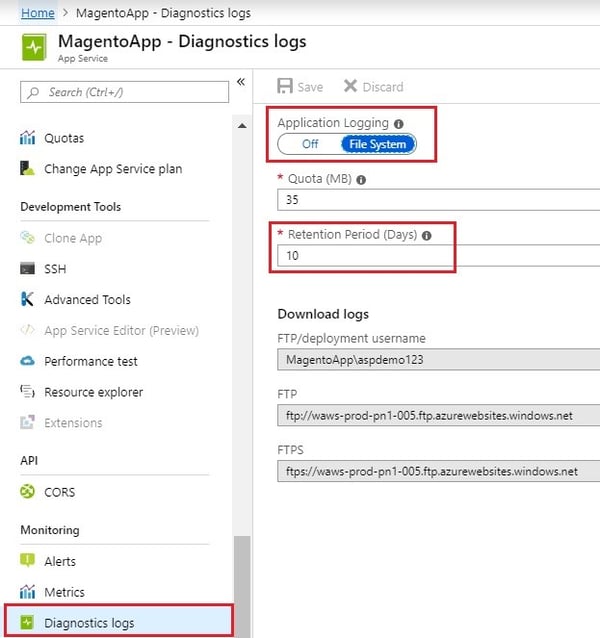This screenshot has width=600, height=638.
Task: Click the Download logs heading
Action: point(323,314)
